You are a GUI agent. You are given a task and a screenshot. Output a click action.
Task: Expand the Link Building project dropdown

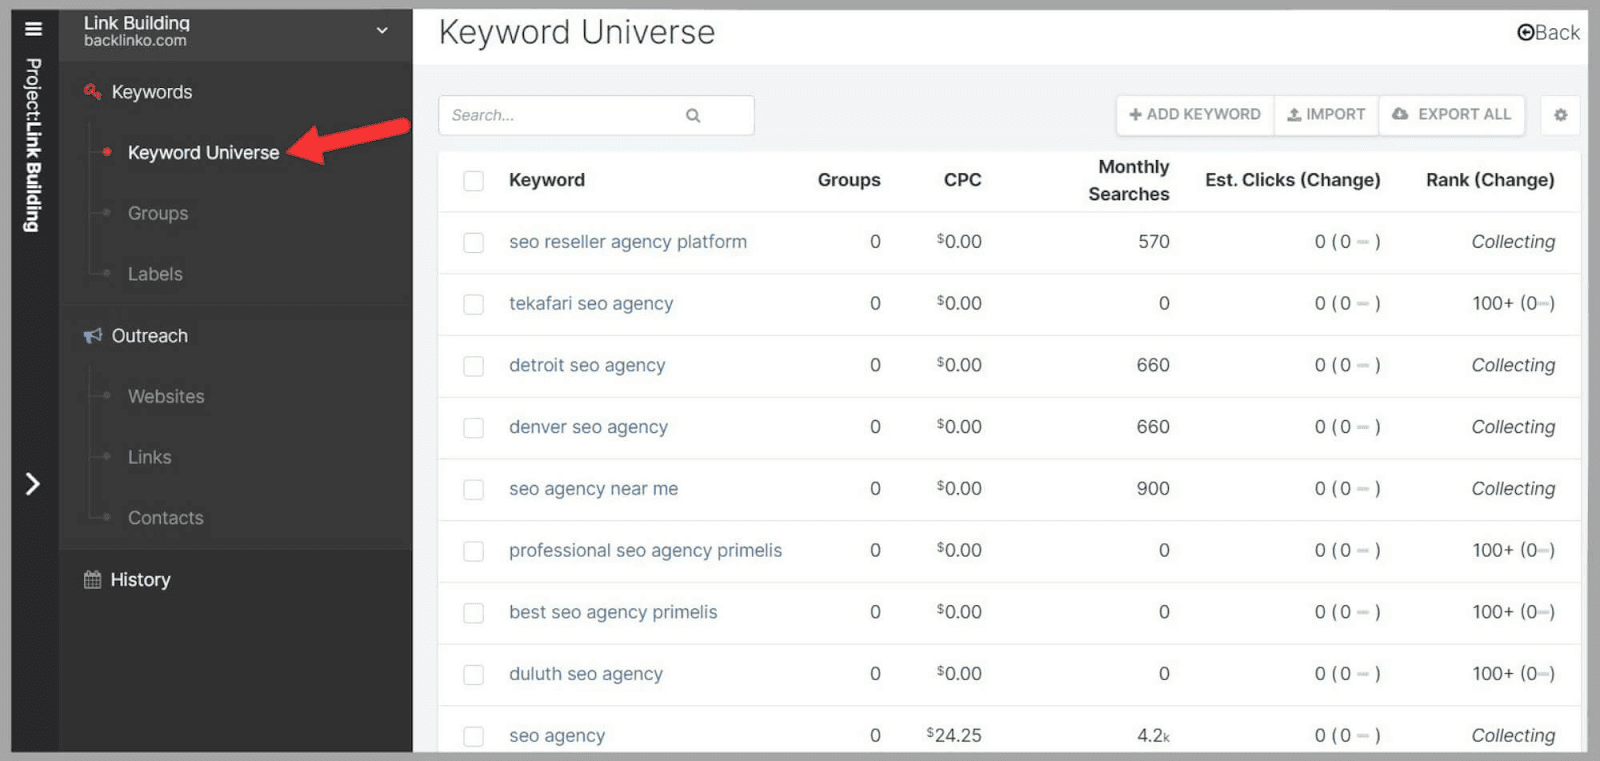(382, 31)
